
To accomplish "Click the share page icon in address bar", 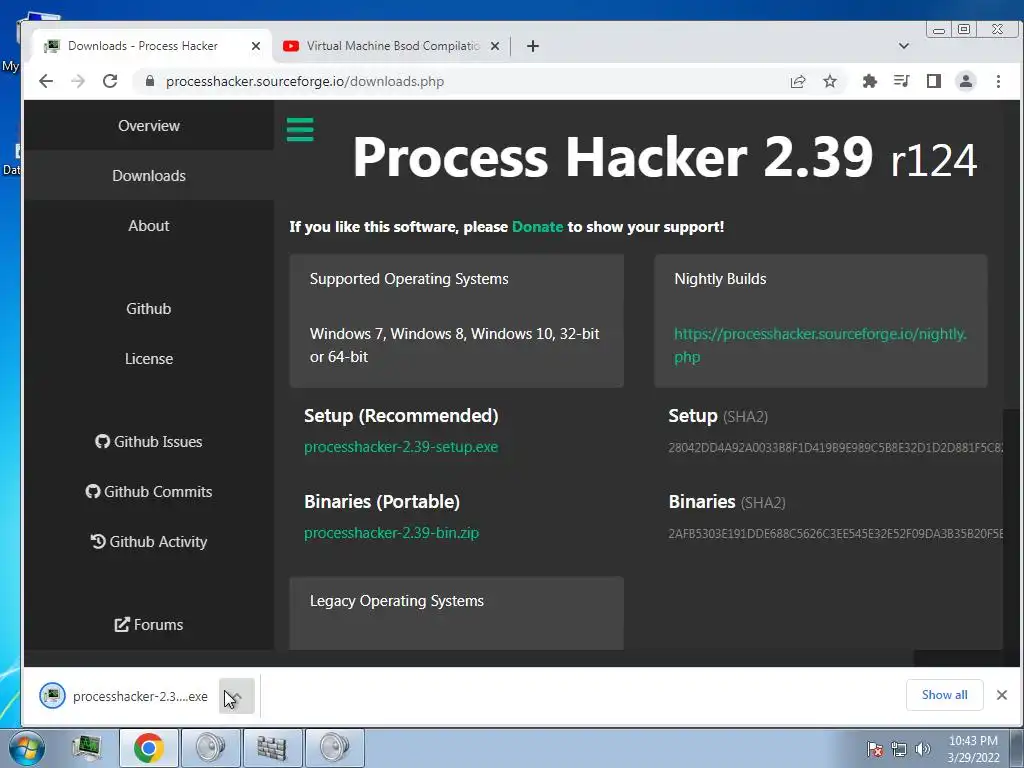I will click(x=797, y=82).
